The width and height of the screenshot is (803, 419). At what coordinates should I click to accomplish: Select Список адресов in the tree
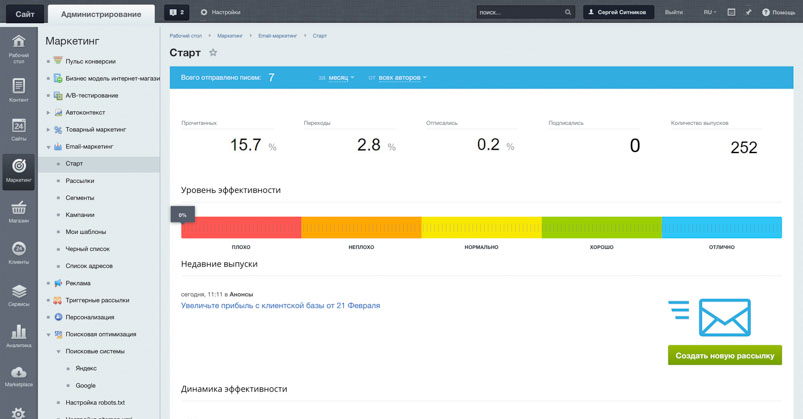(89, 266)
